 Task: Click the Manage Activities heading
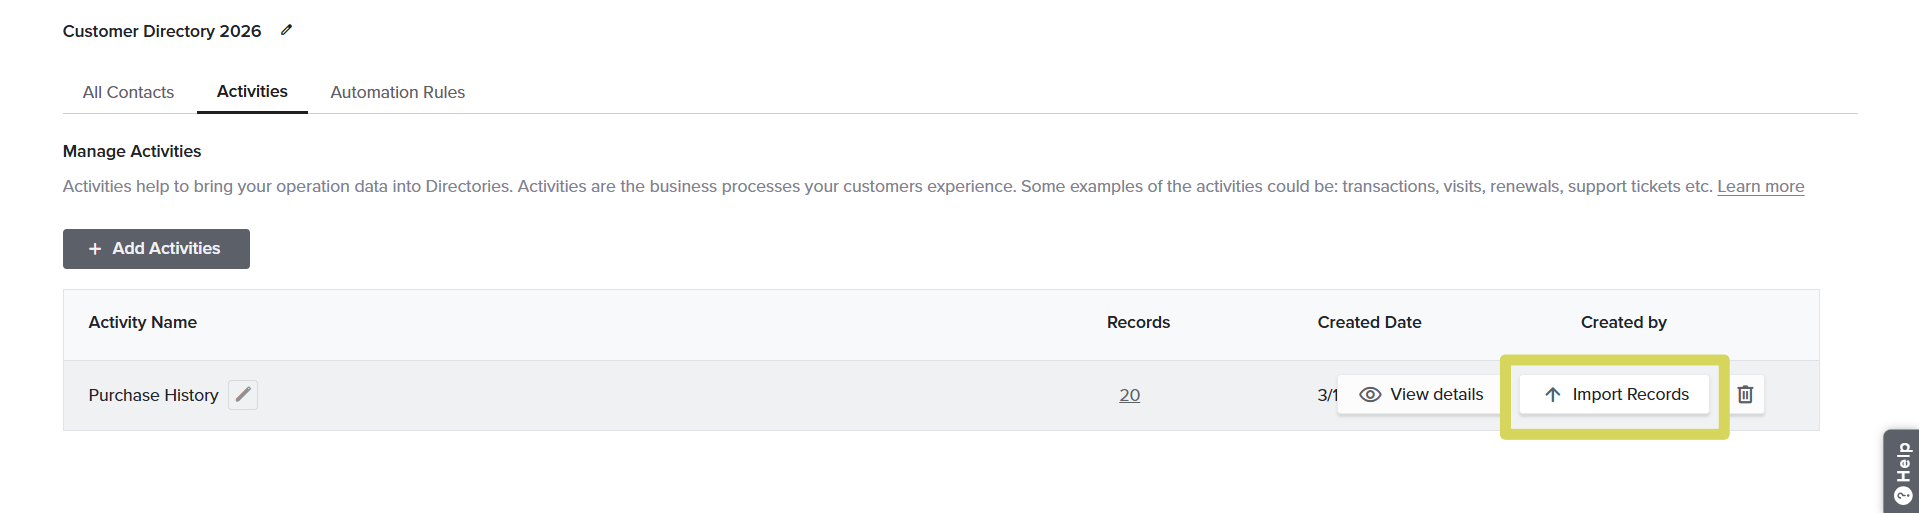click(x=132, y=151)
